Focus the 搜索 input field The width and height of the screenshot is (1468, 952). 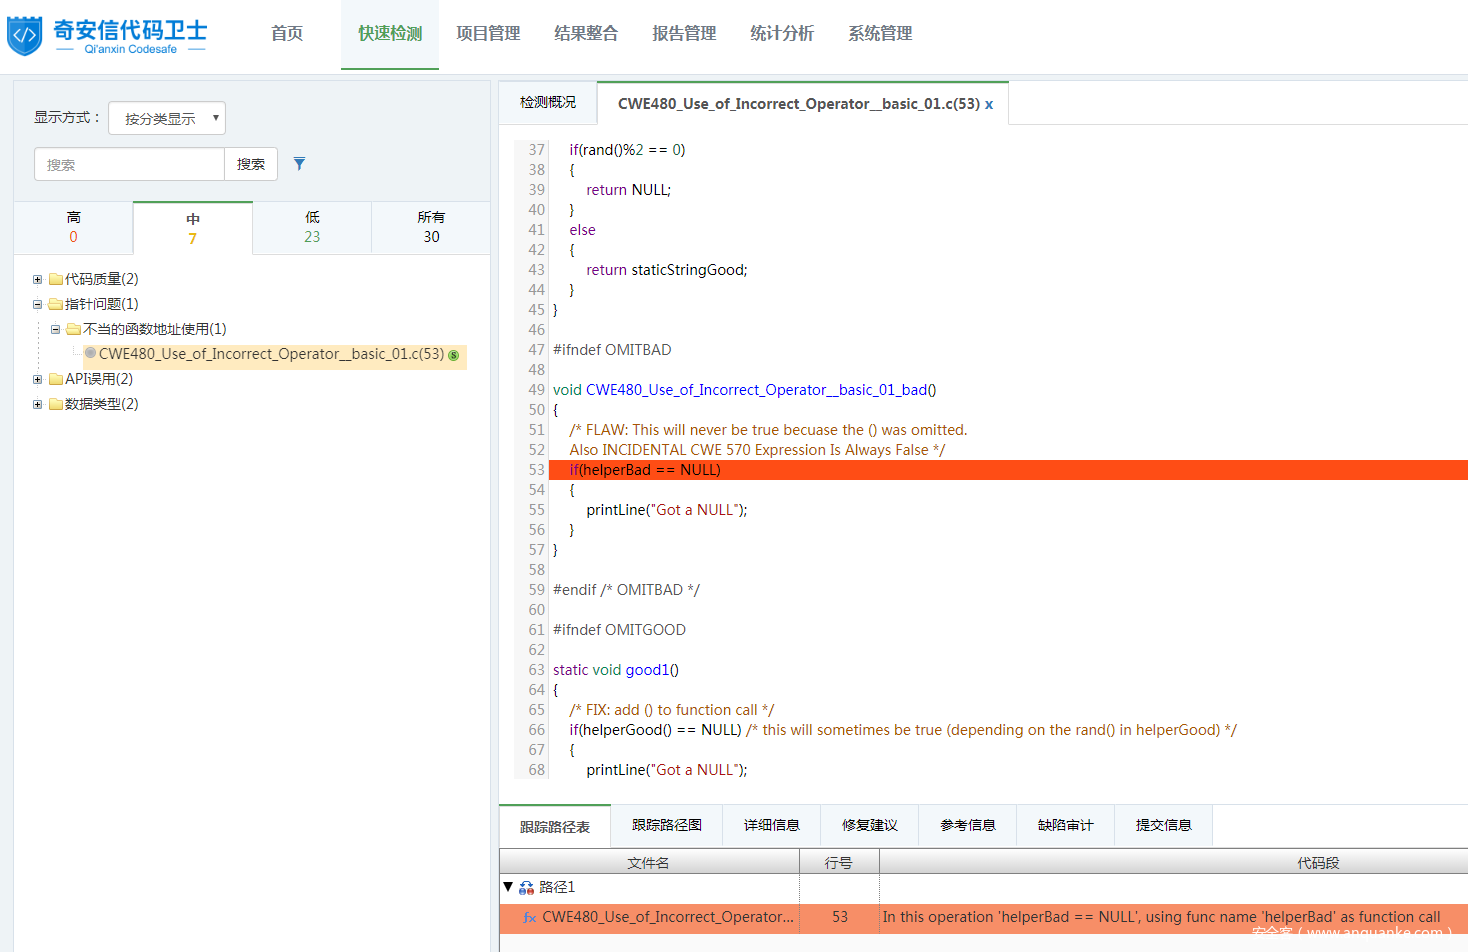coord(129,164)
